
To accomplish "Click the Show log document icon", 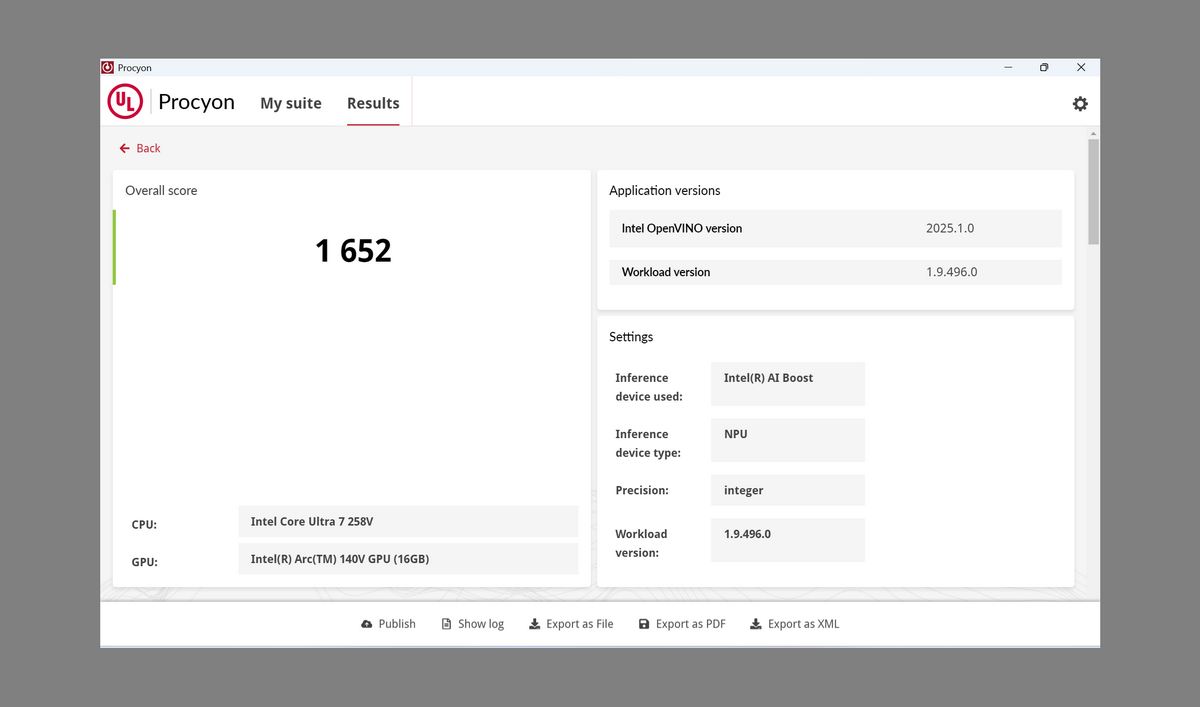I will (447, 624).
